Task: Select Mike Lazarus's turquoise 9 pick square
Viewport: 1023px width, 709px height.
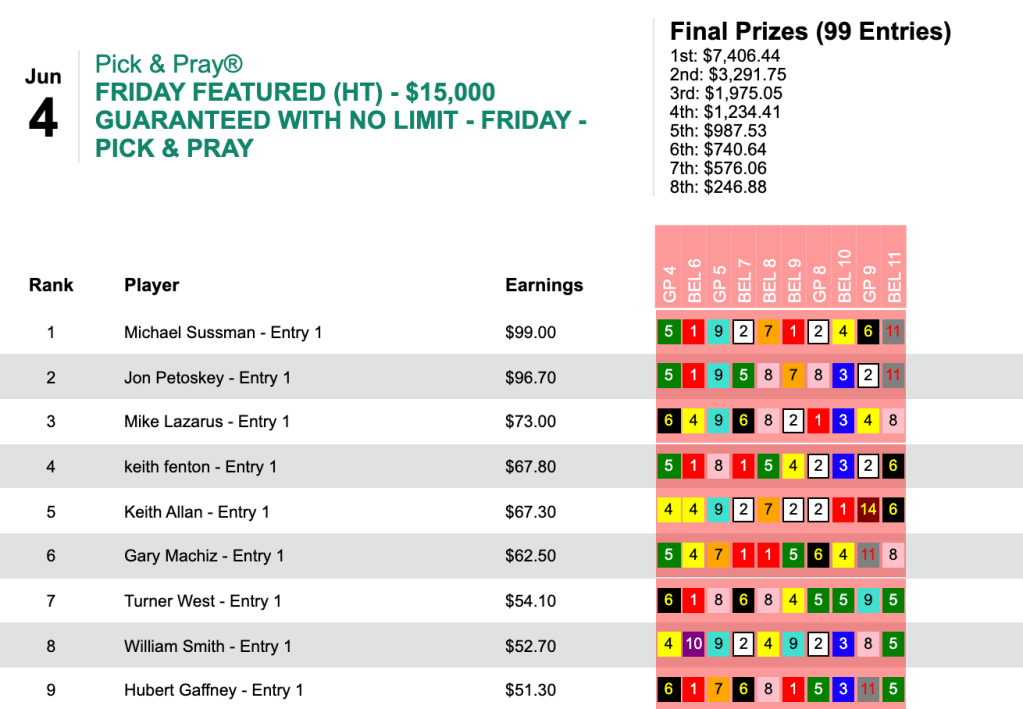Action: tap(719, 422)
